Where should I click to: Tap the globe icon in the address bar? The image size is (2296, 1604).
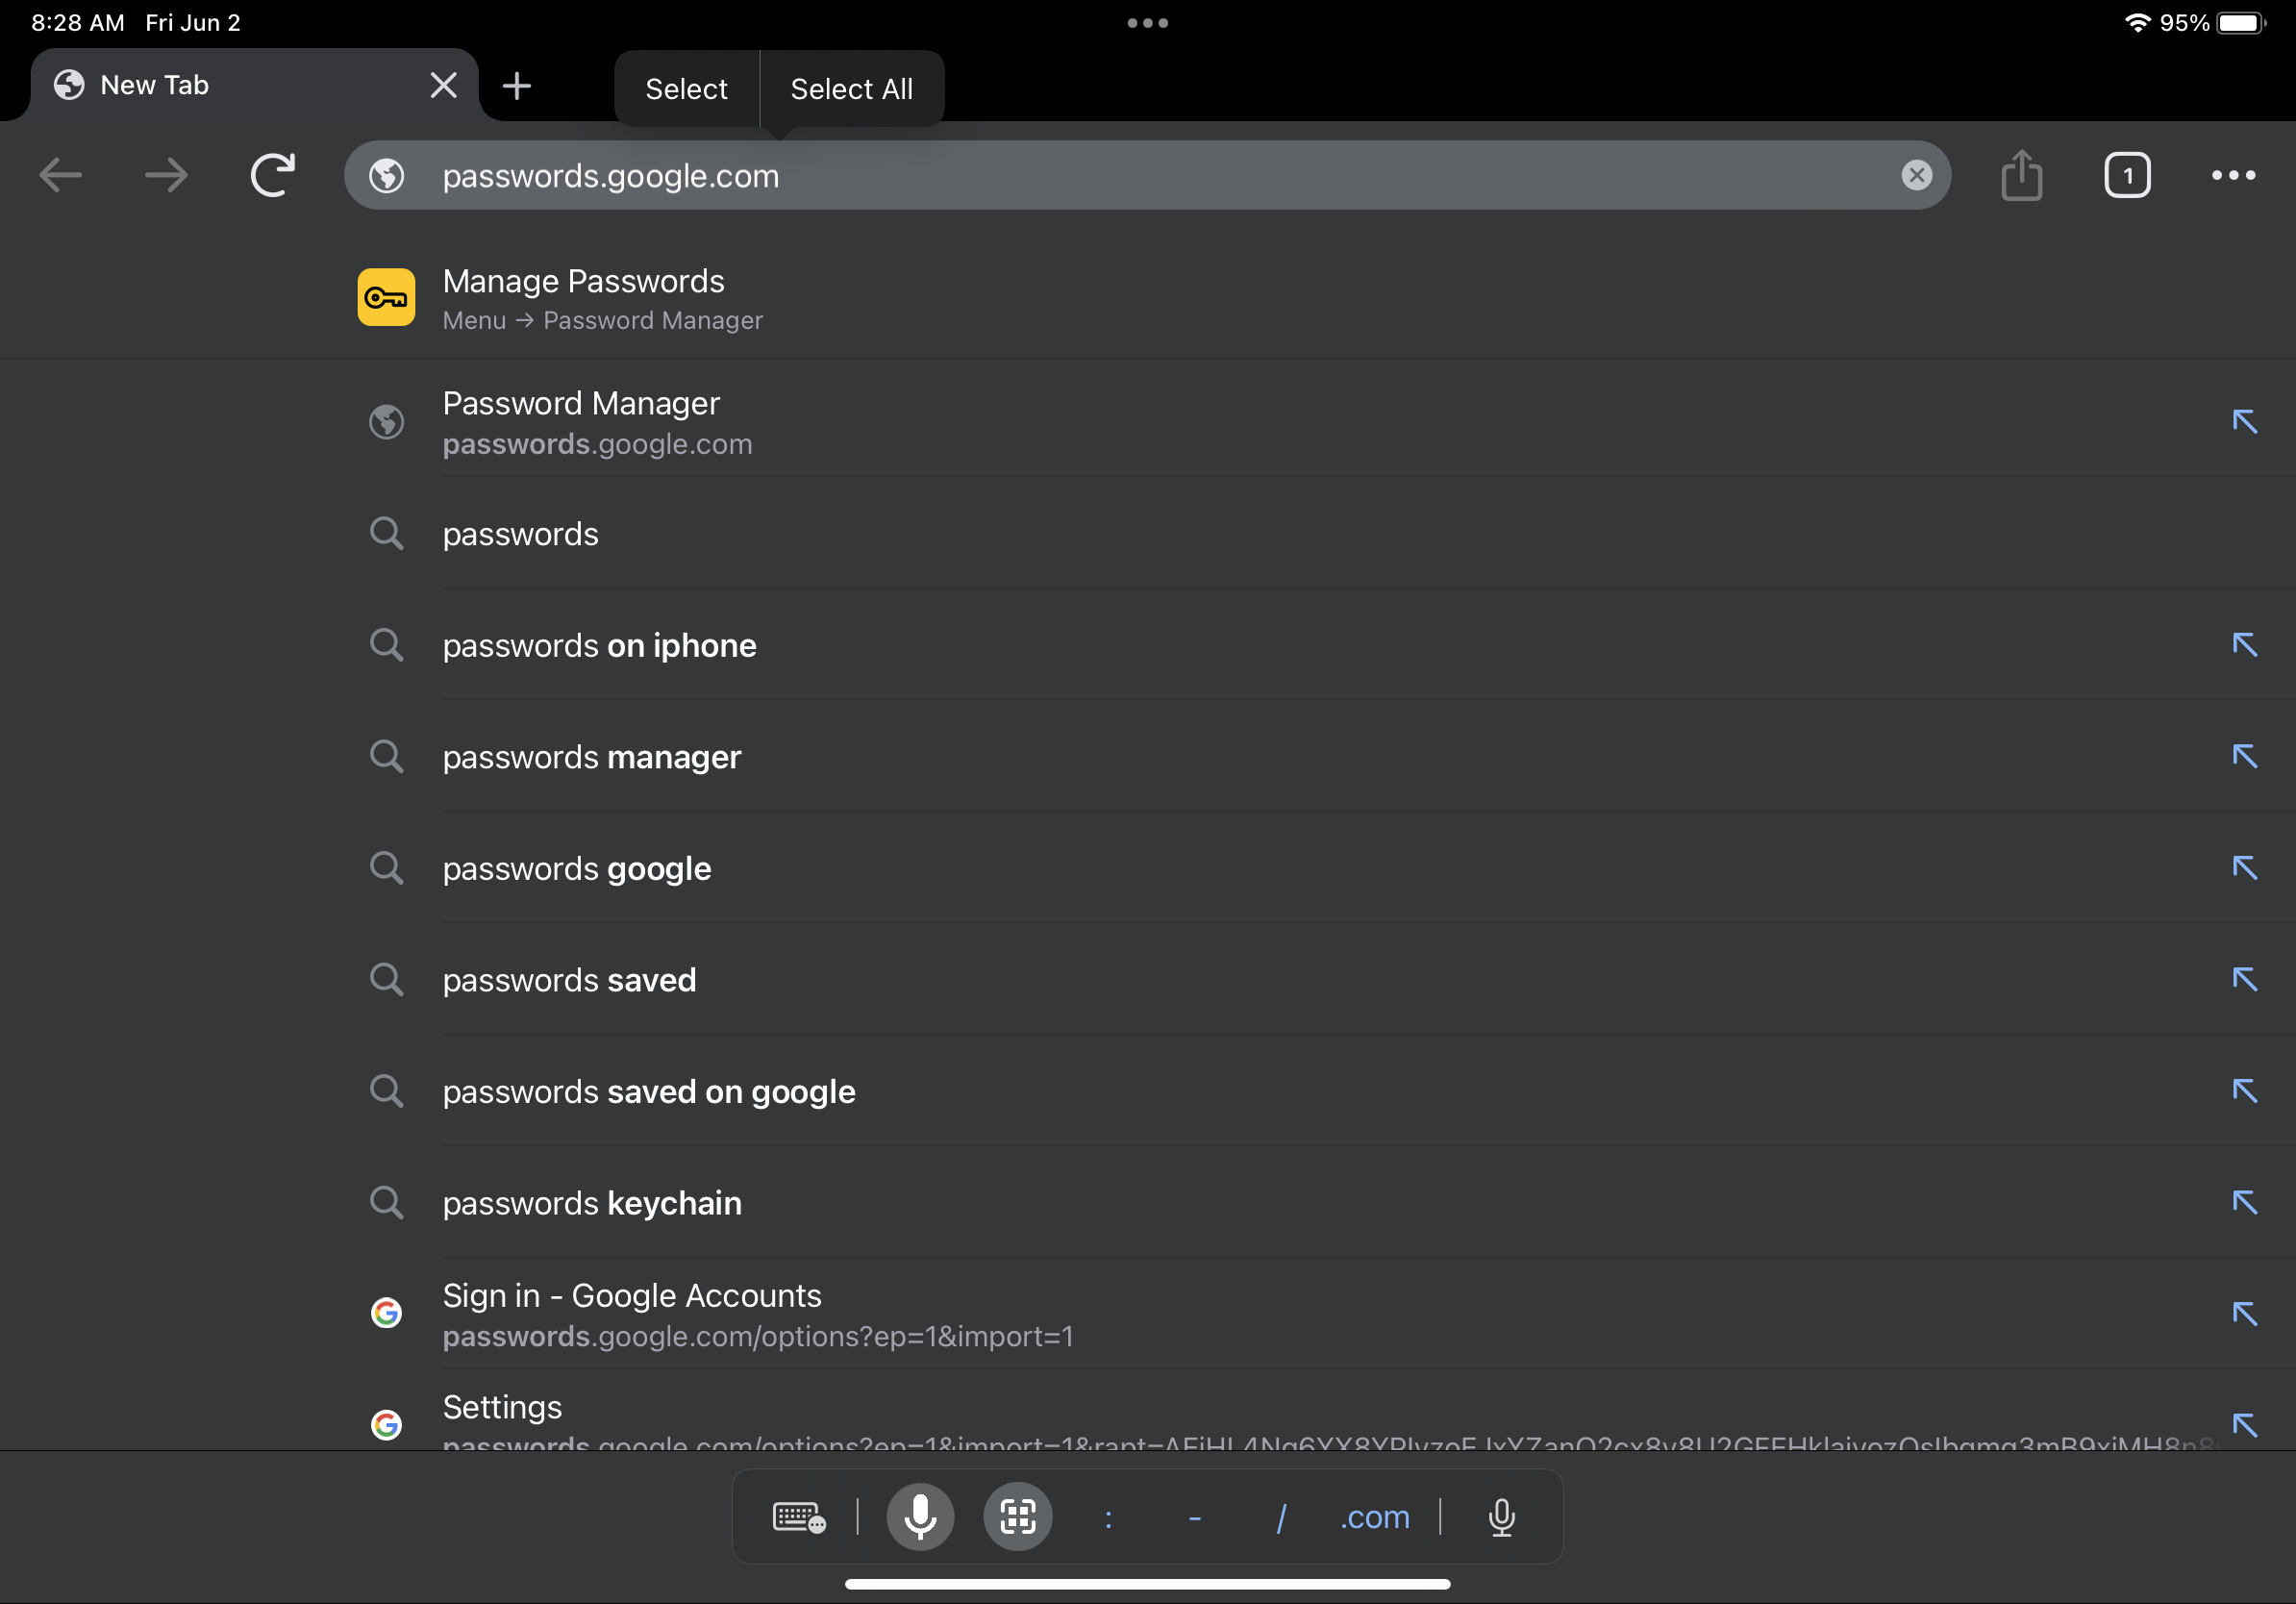pos(387,176)
